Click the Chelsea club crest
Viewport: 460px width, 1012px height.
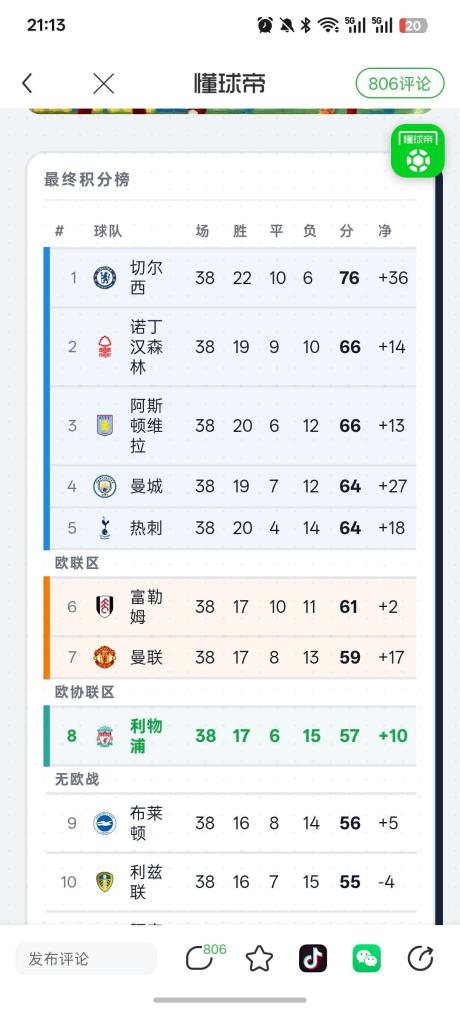tap(105, 278)
